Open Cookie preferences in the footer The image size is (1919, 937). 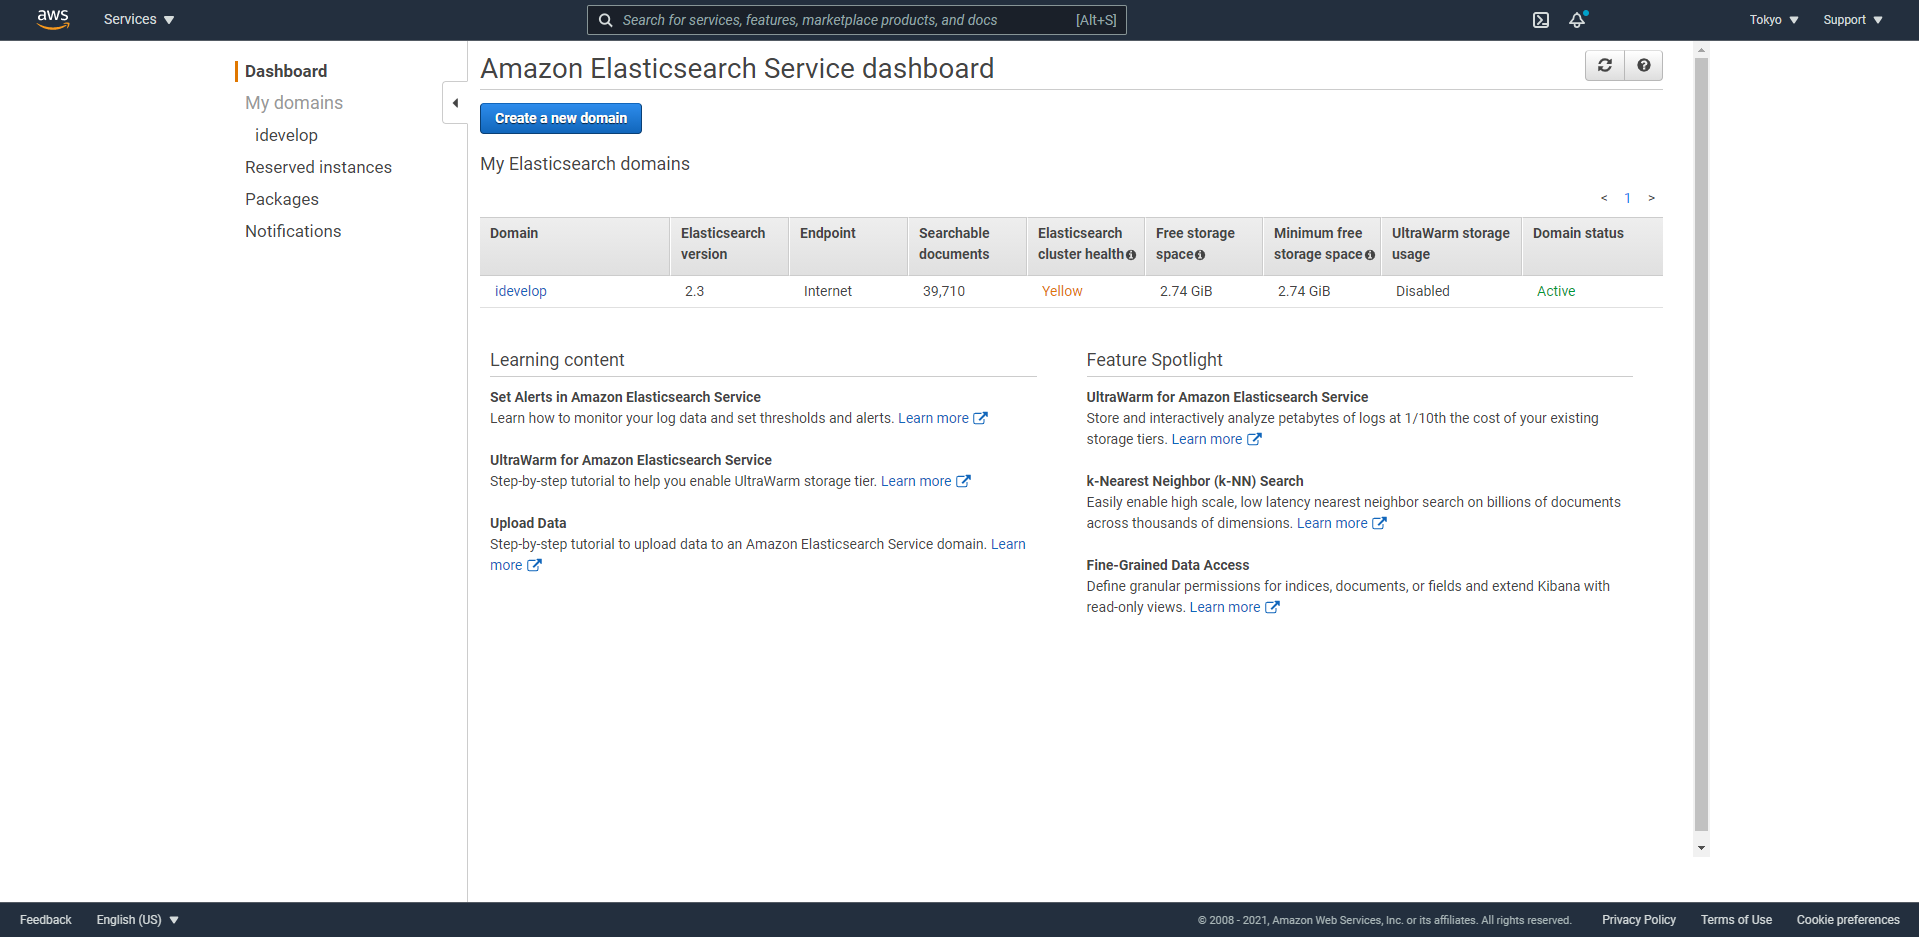1848,920
